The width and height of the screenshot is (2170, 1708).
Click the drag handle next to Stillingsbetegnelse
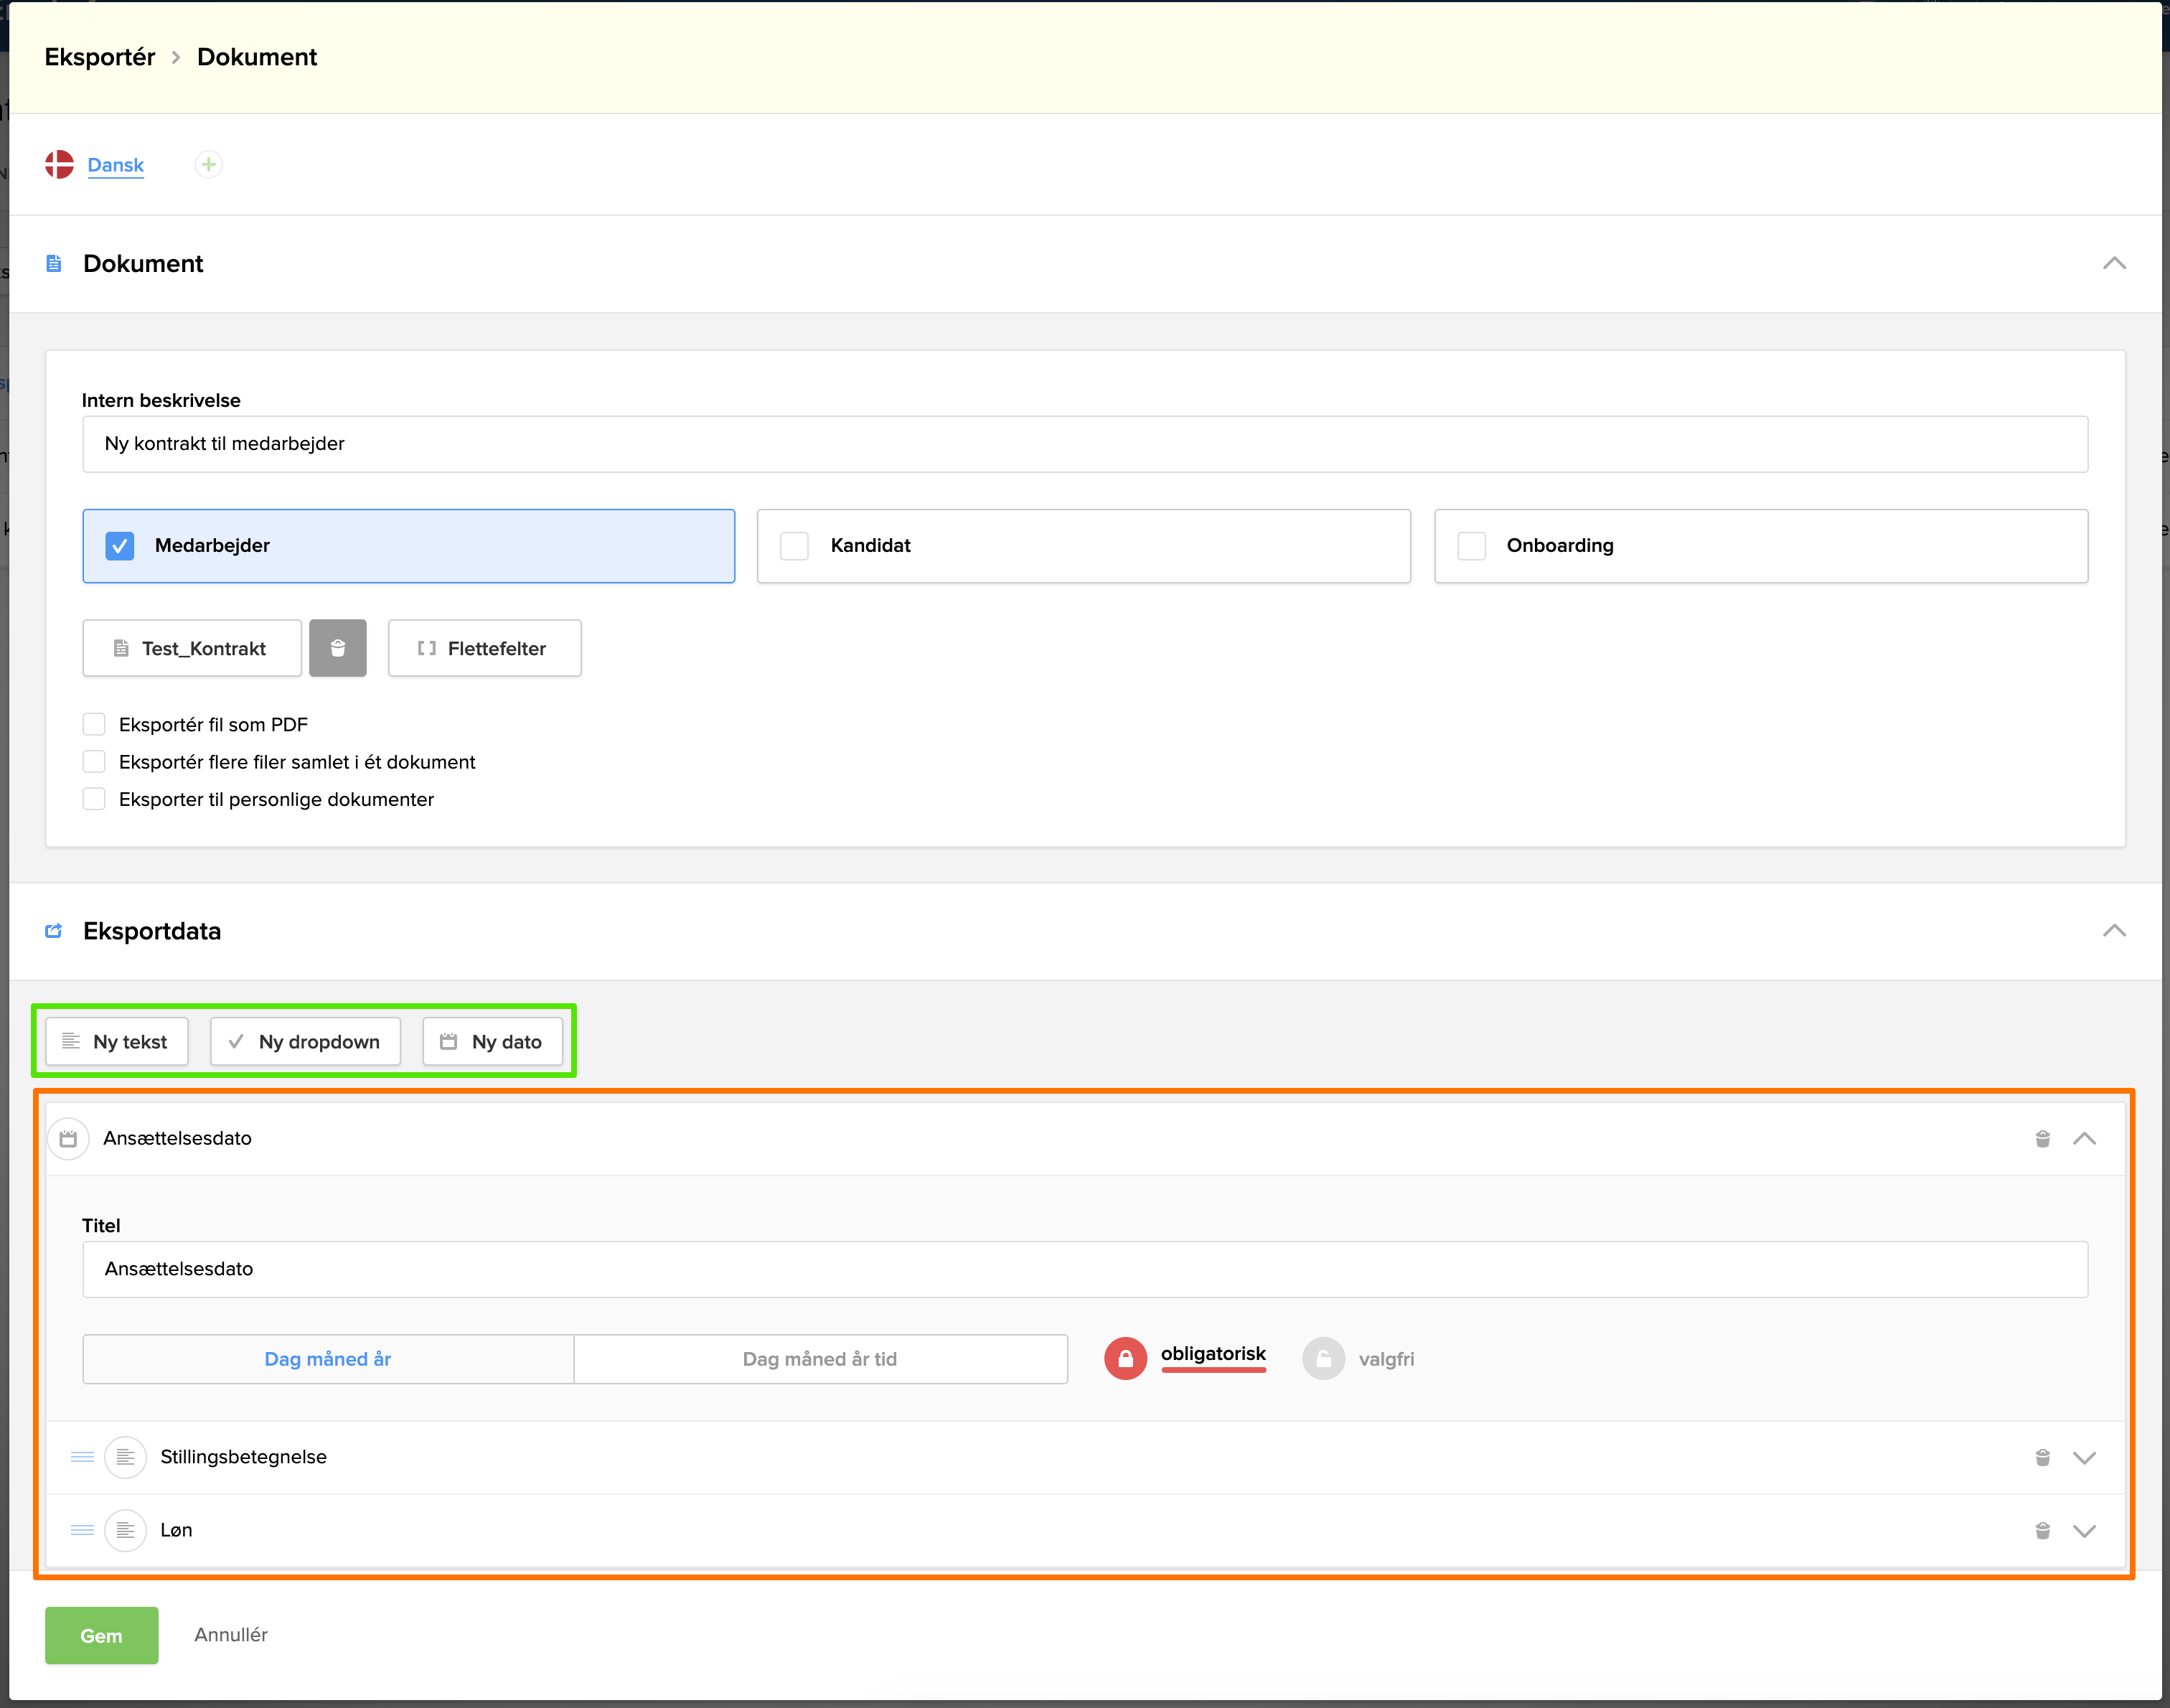(x=82, y=1457)
